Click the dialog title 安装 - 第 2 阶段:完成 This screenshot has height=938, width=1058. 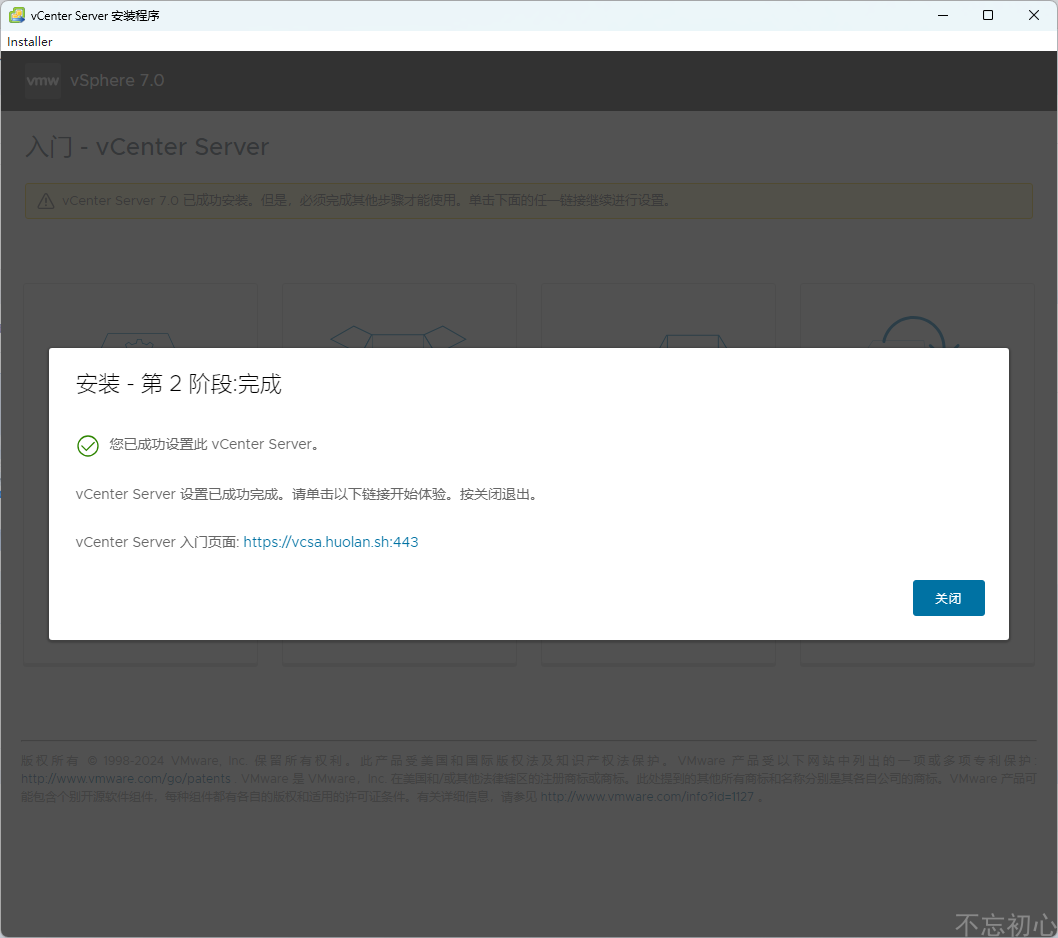click(x=179, y=384)
